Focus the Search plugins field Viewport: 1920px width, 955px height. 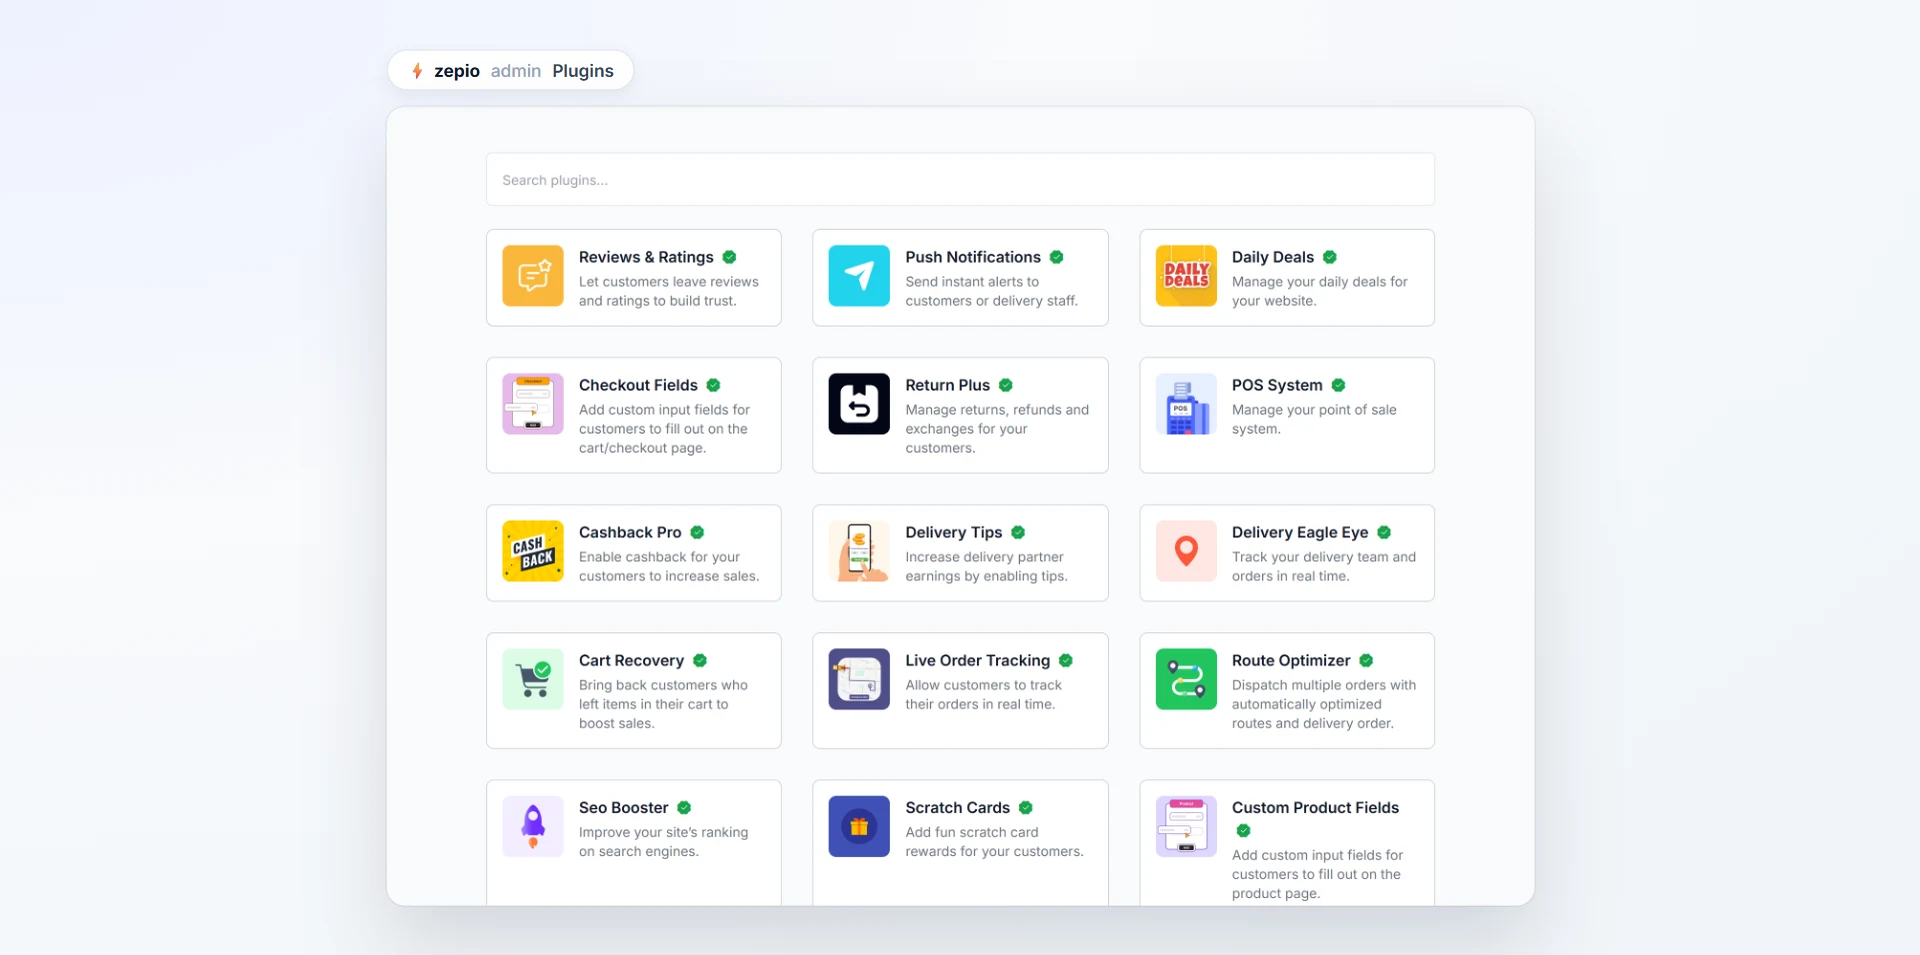coord(960,180)
